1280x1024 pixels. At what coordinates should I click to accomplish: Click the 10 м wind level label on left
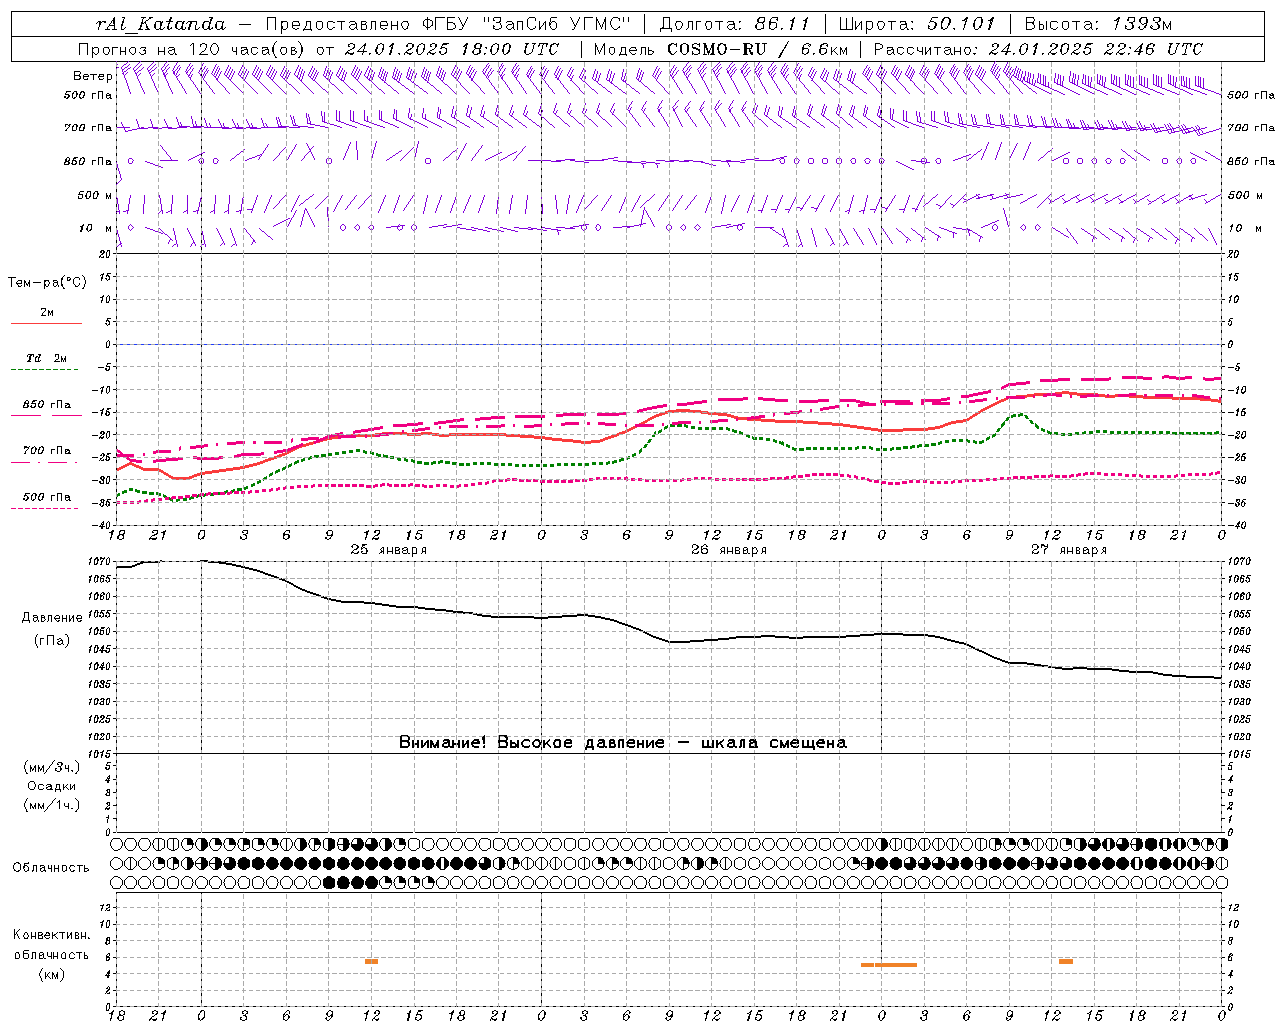click(x=96, y=228)
